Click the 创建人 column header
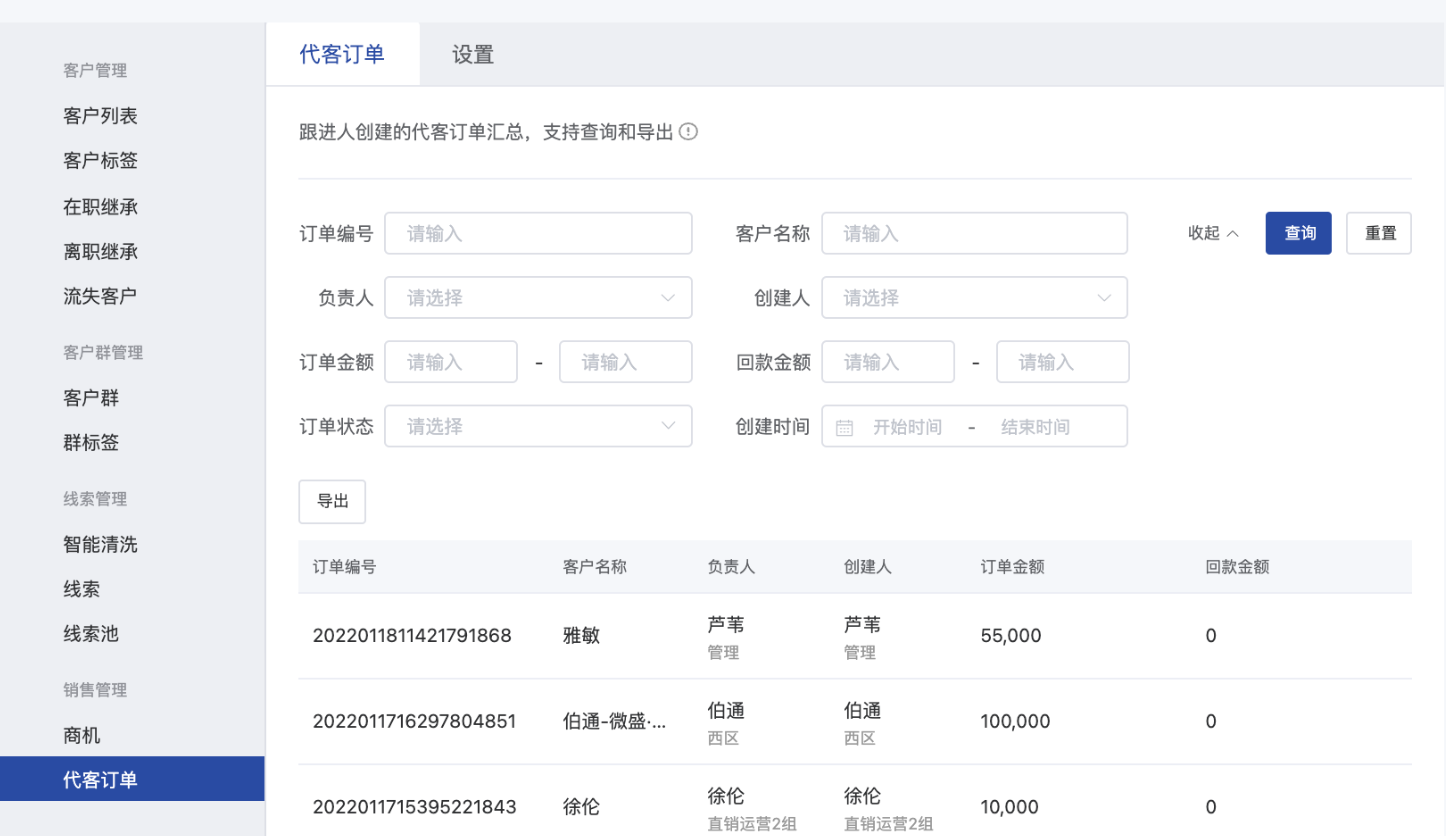The image size is (1446, 836). tap(868, 567)
